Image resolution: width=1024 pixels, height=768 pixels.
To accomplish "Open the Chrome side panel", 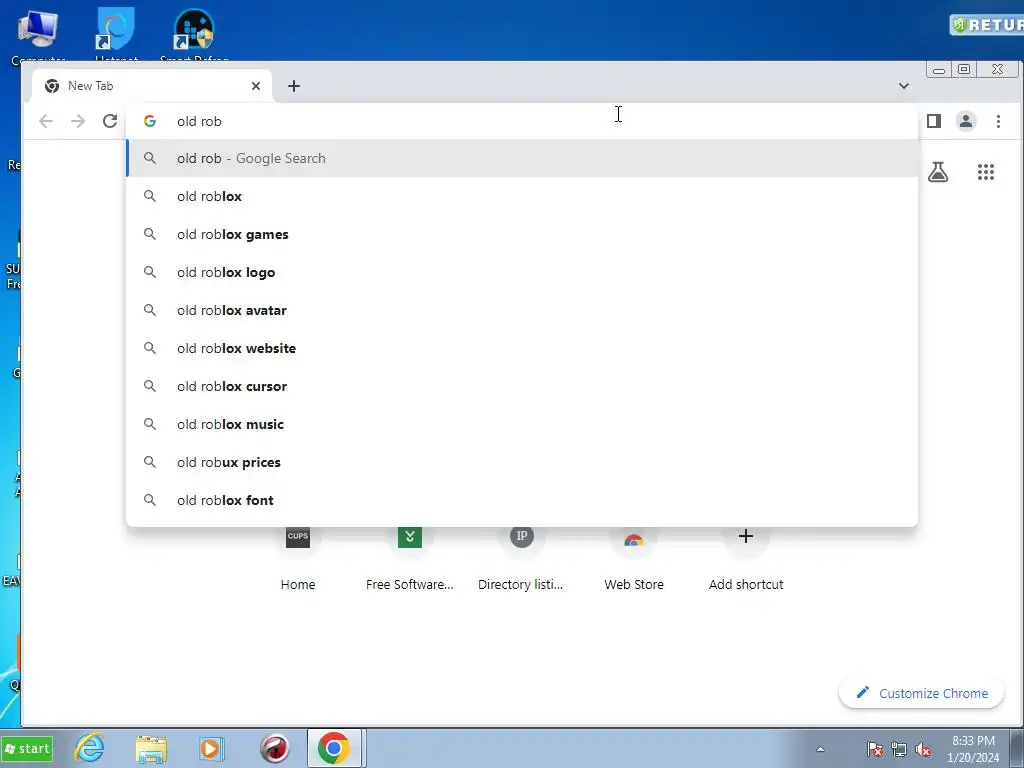I will [x=933, y=121].
